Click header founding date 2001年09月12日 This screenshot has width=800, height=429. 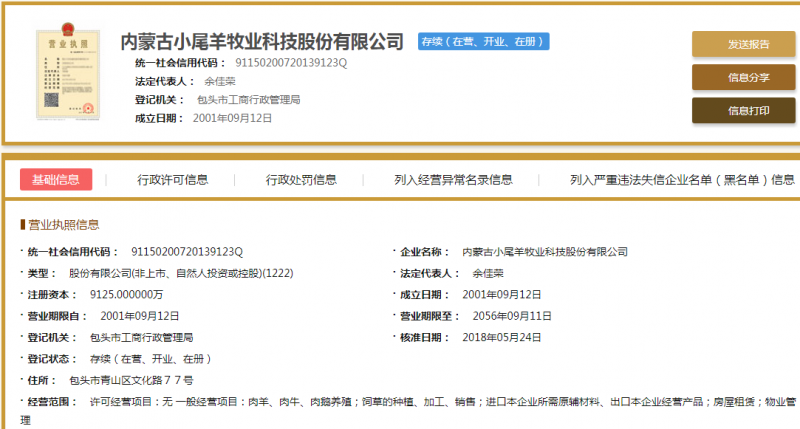[232, 118]
